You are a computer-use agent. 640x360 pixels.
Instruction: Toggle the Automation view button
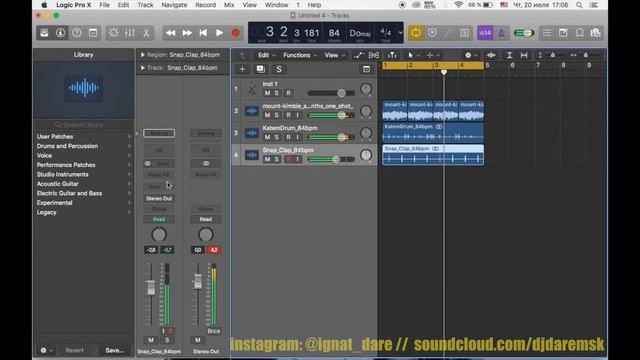tap(358, 55)
